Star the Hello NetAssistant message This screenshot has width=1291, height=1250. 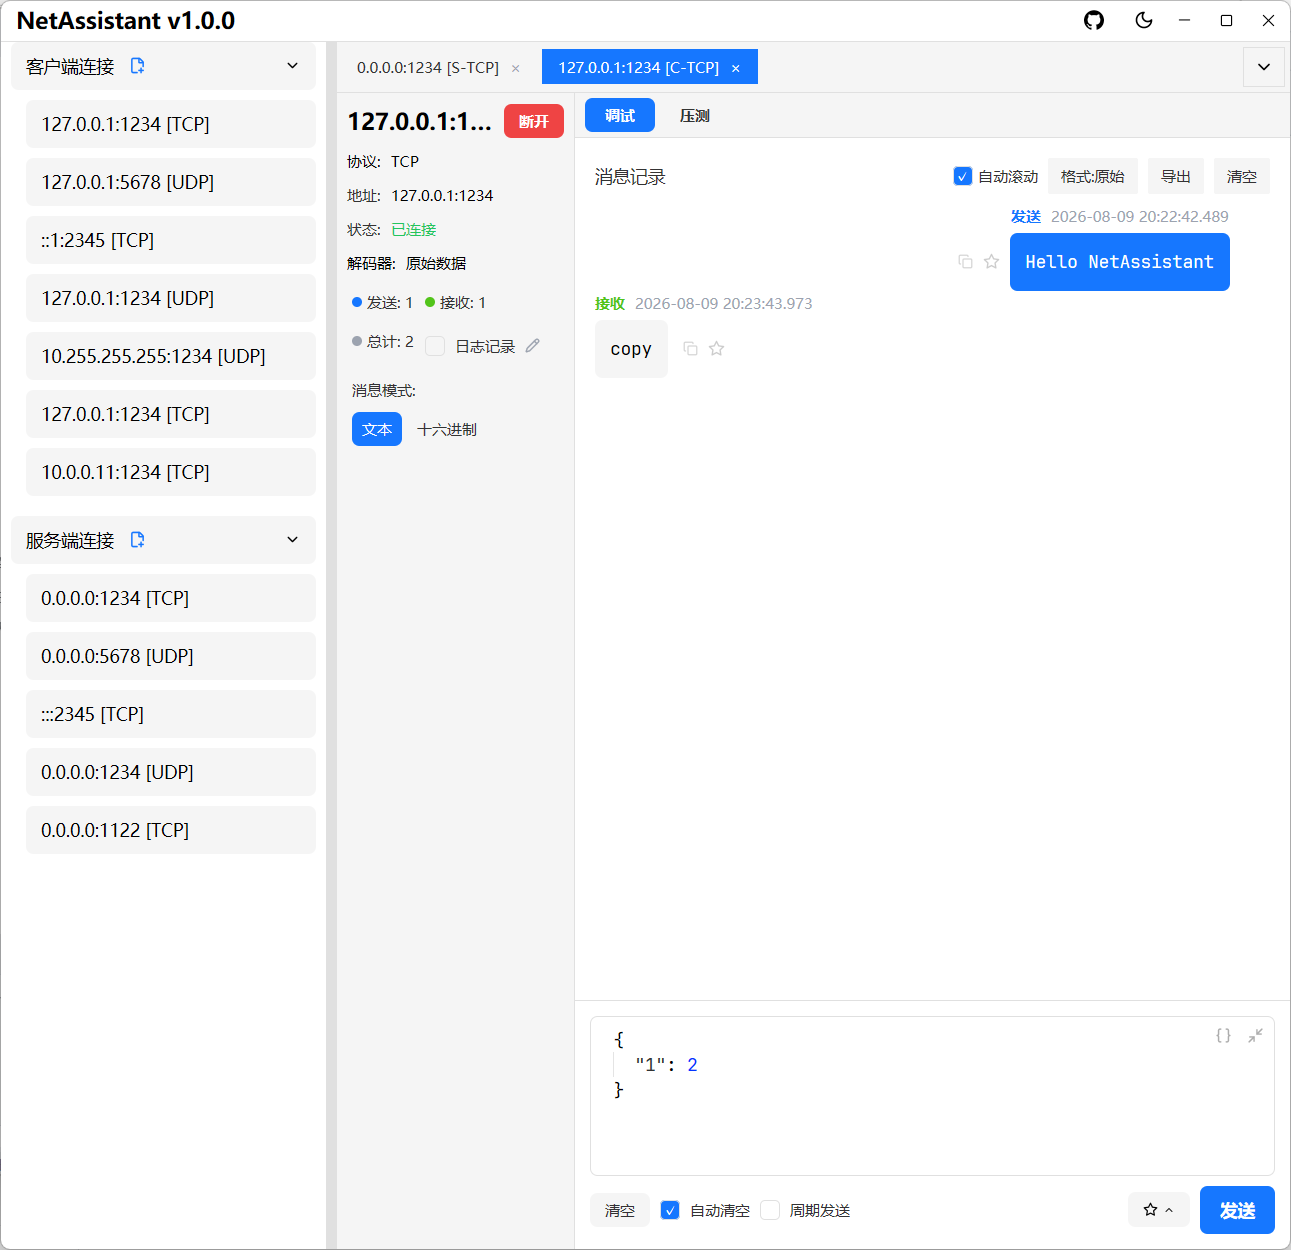(x=991, y=262)
